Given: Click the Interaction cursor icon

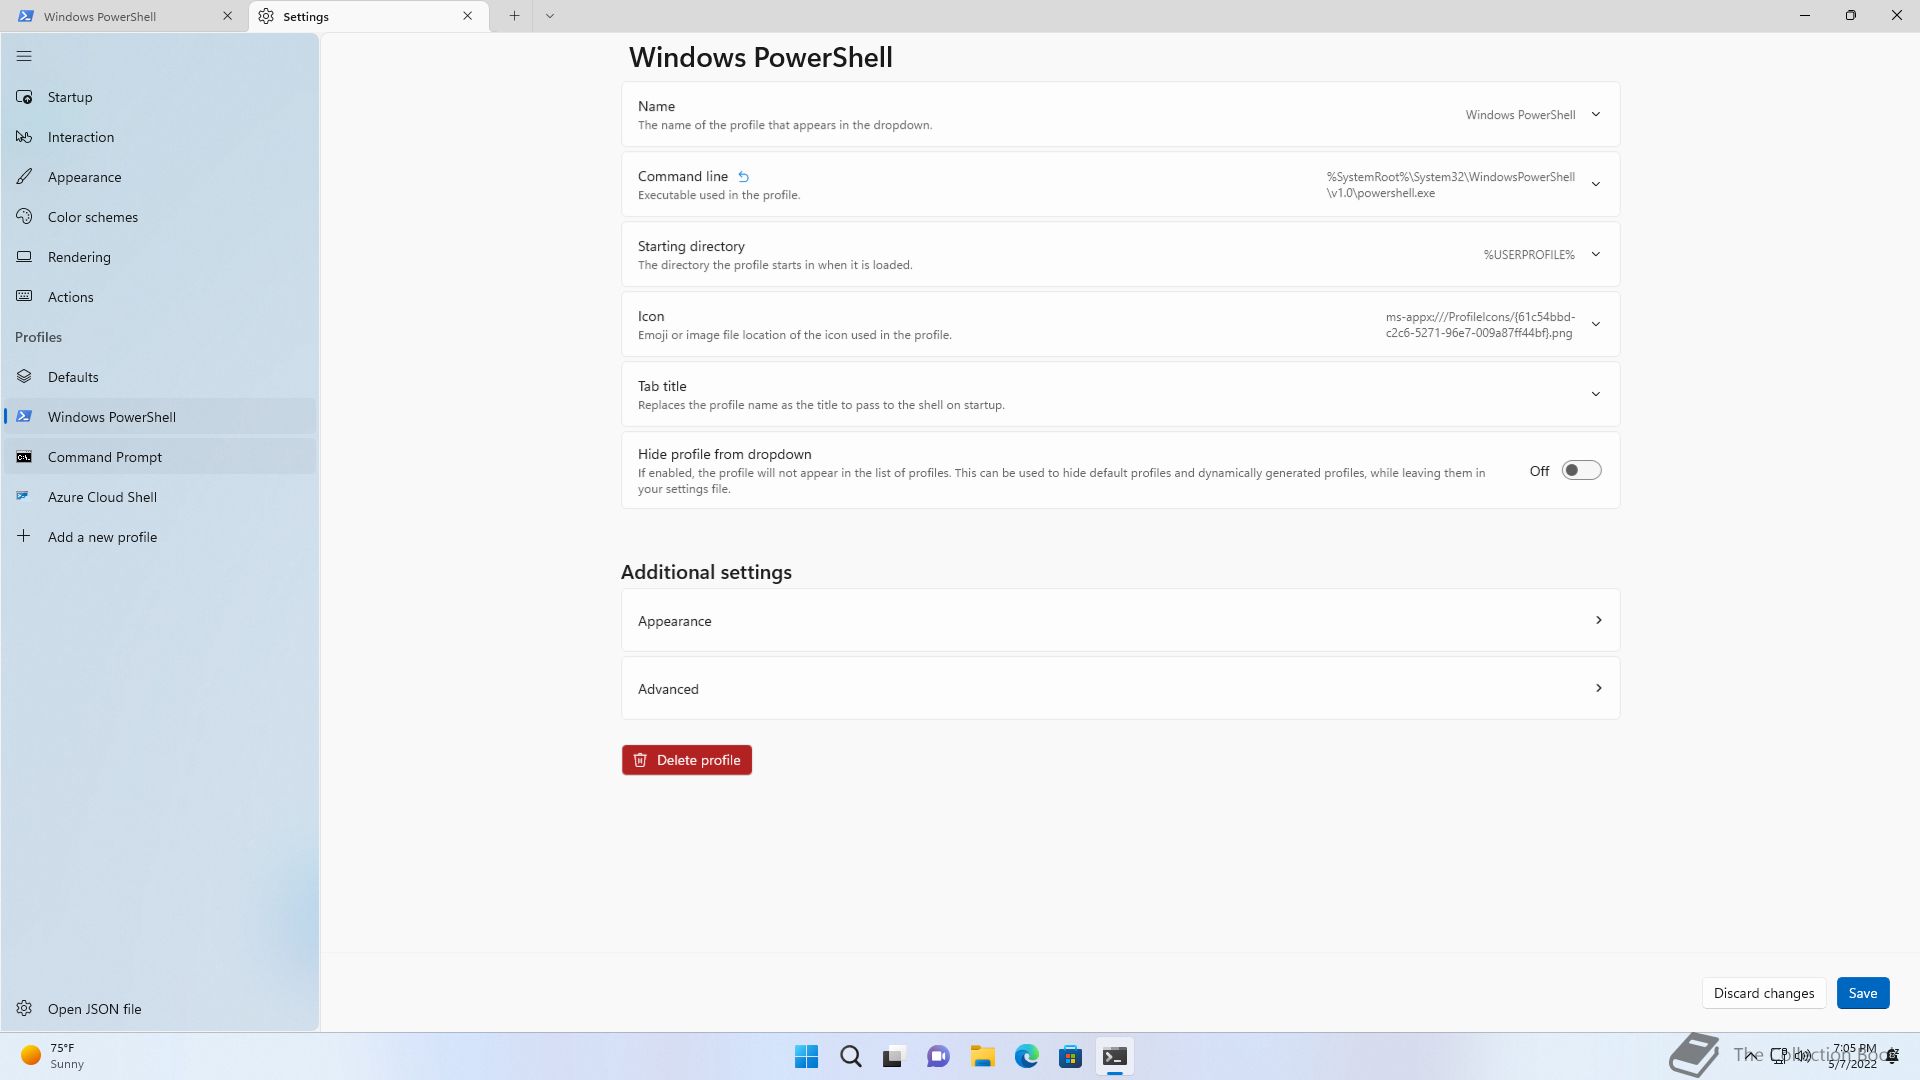Looking at the screenshot, I should pyautogui.click(x=24, y=137).
